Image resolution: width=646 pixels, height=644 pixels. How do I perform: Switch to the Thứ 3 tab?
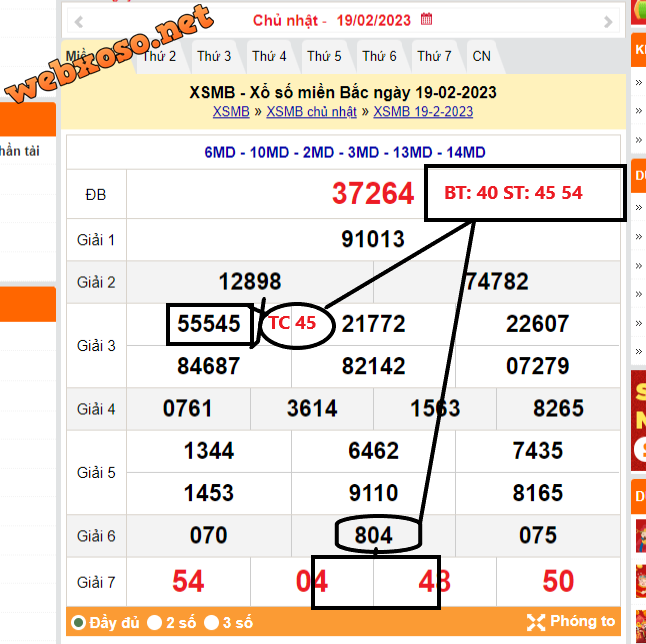point(214,56)
